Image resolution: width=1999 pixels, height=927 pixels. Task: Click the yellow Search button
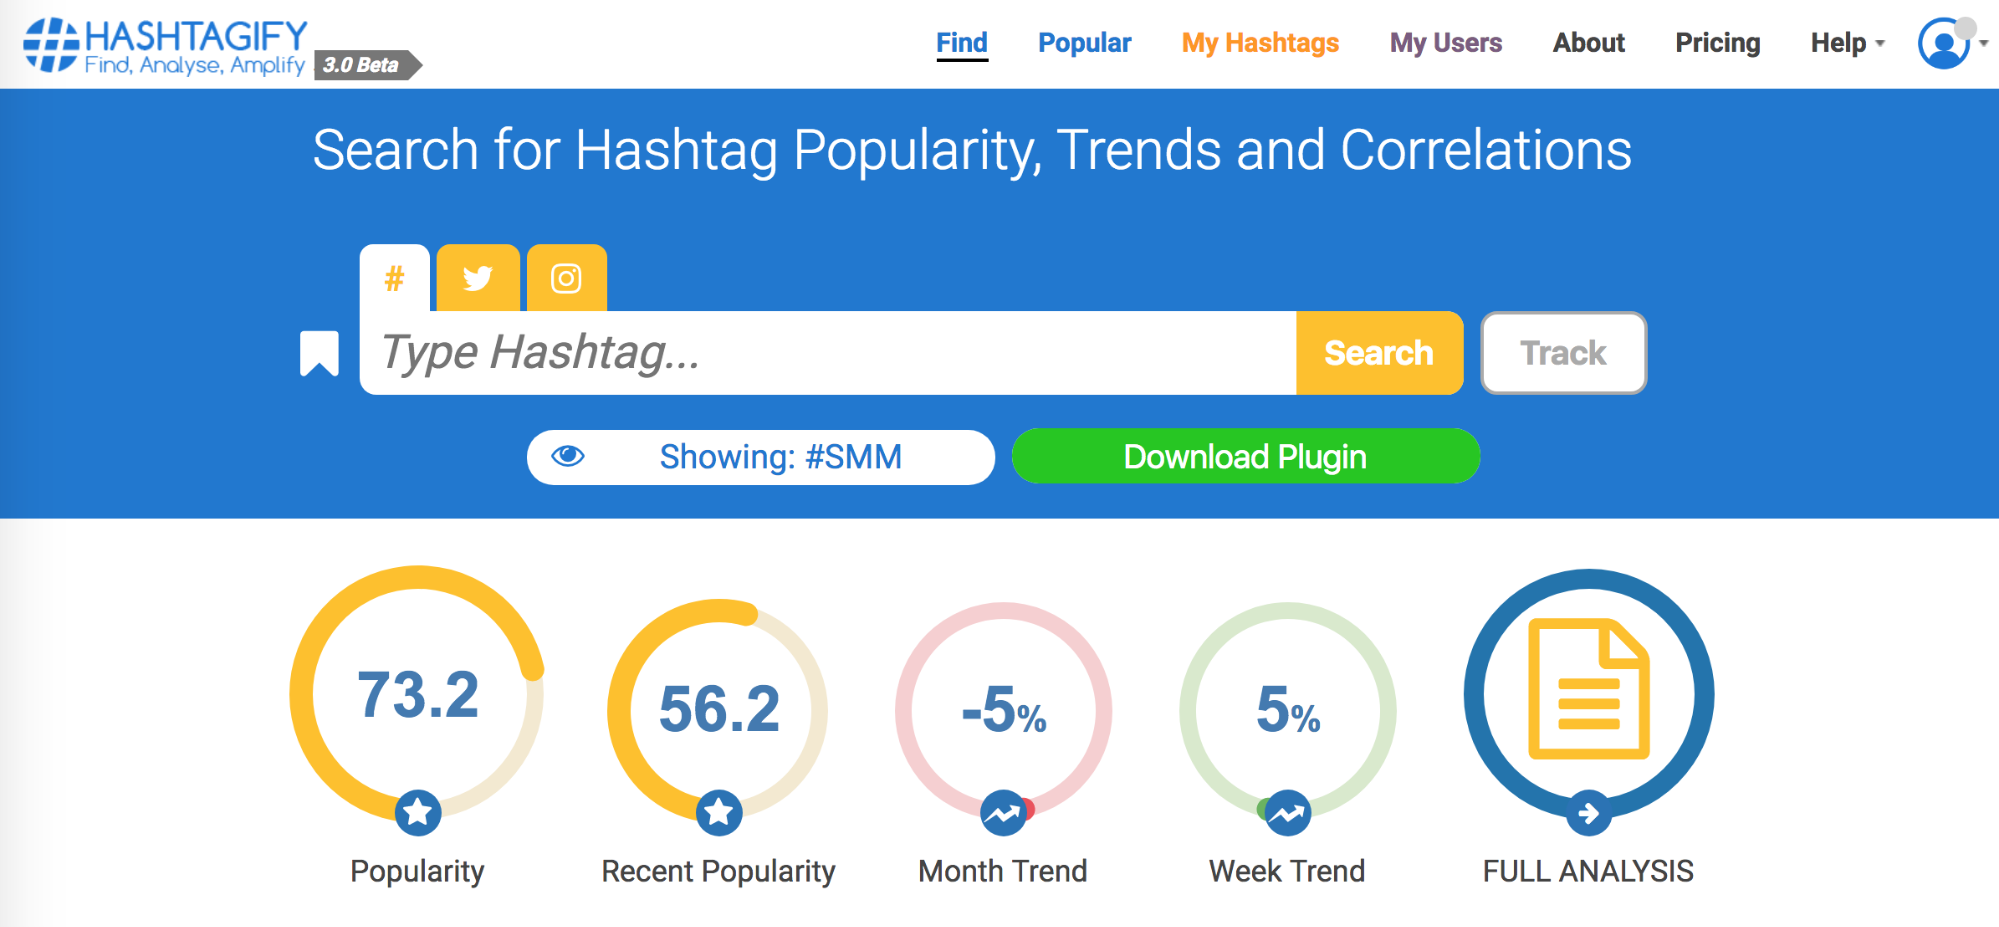[x=1379, y=353]
